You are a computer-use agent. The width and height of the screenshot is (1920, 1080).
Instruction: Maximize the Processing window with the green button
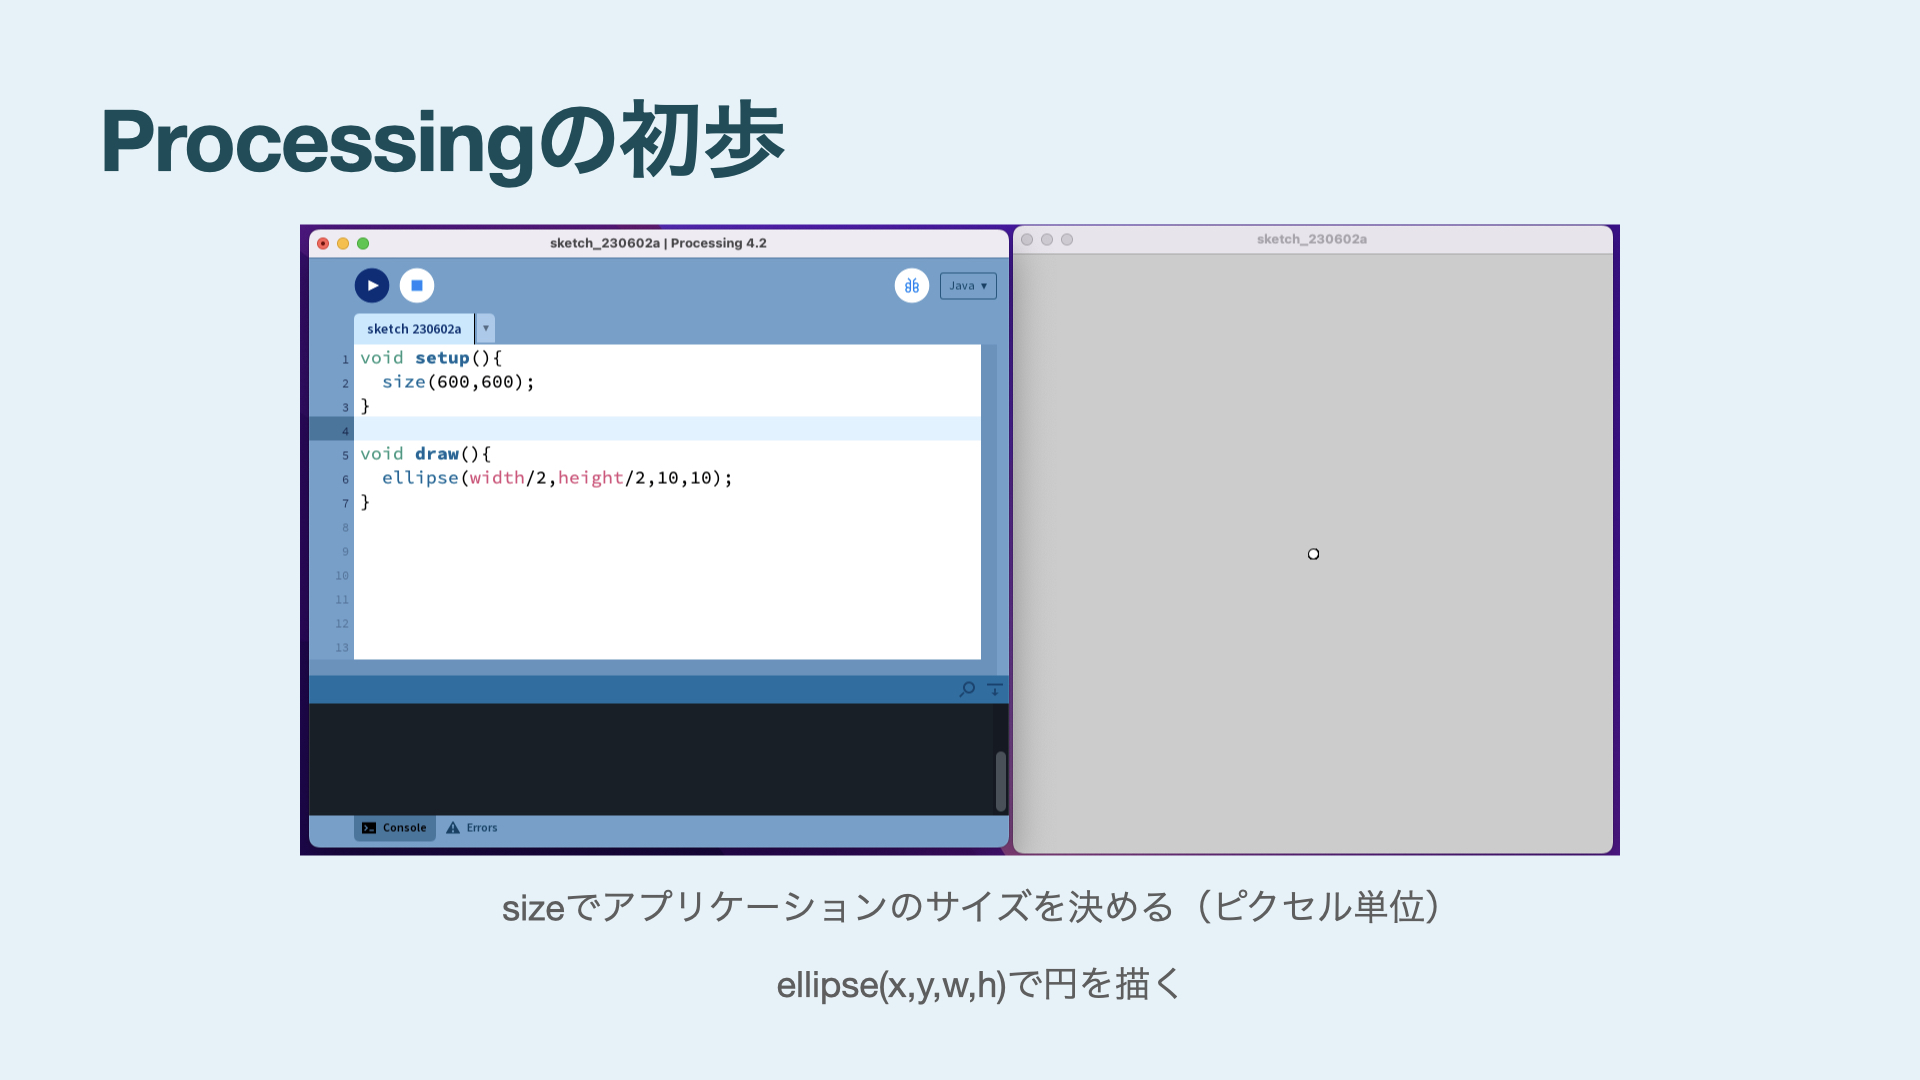363,243
